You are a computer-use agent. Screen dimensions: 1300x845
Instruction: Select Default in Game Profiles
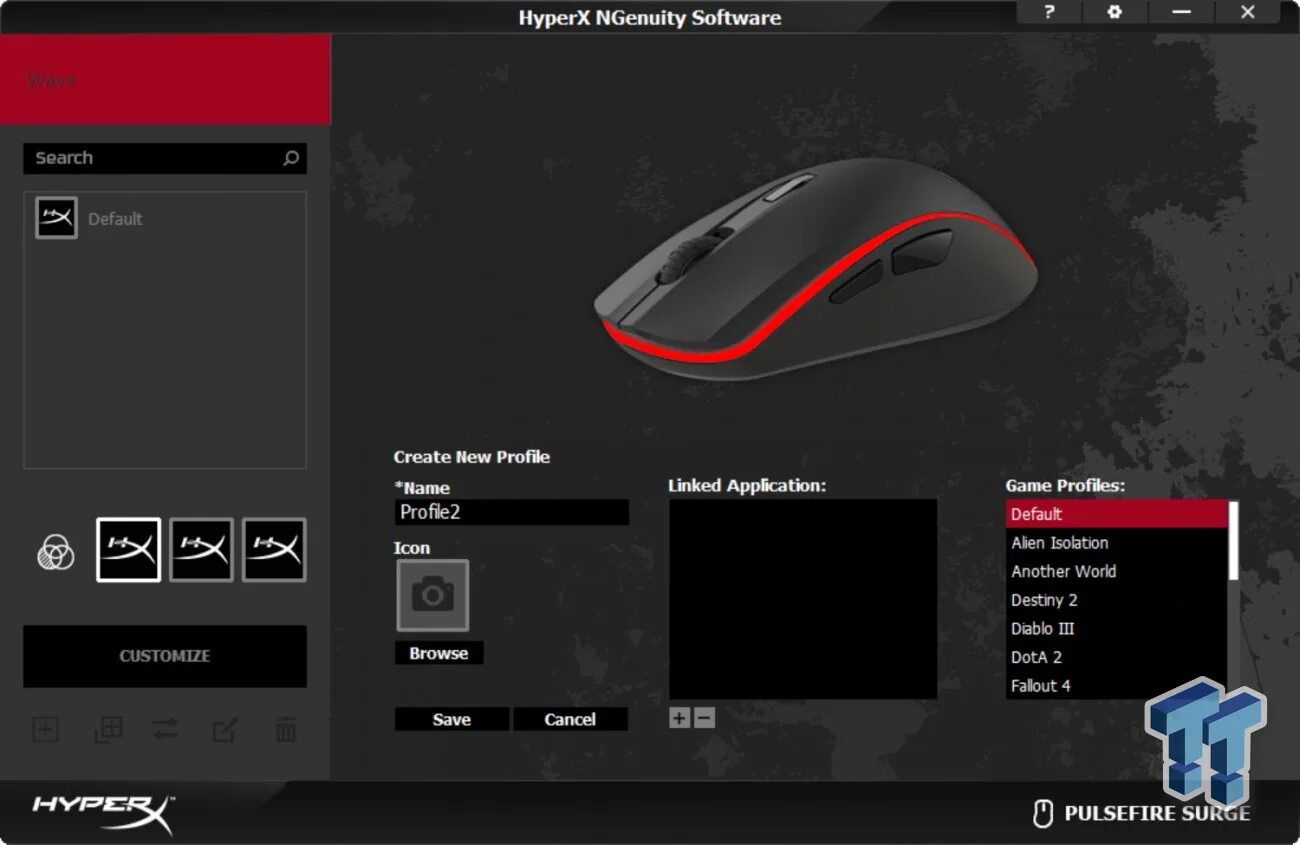point(1117,514)
